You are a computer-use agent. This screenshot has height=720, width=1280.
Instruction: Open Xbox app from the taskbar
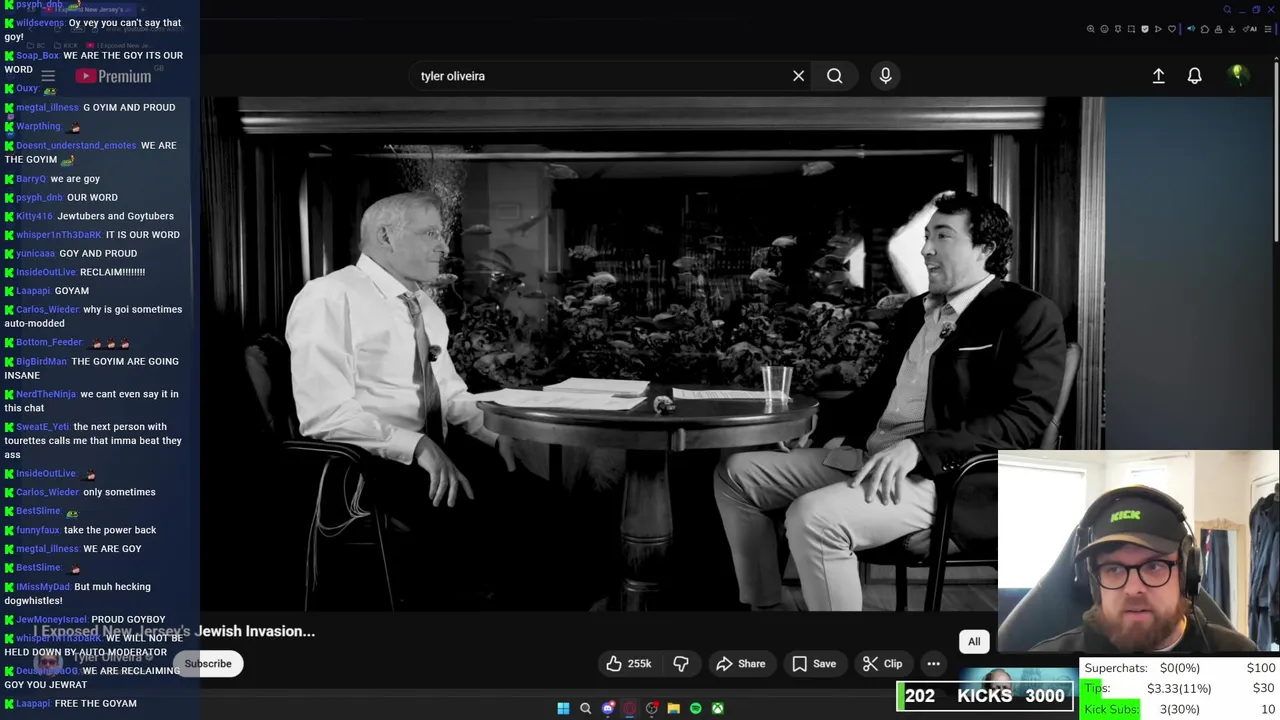point(717,708)
